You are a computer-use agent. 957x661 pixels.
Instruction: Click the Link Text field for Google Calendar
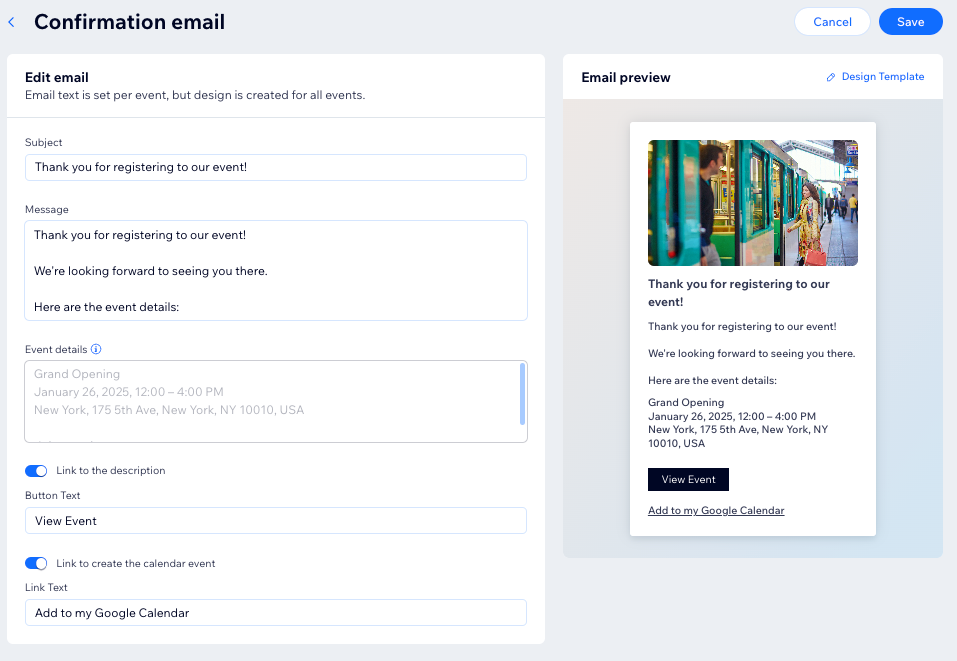276,613
